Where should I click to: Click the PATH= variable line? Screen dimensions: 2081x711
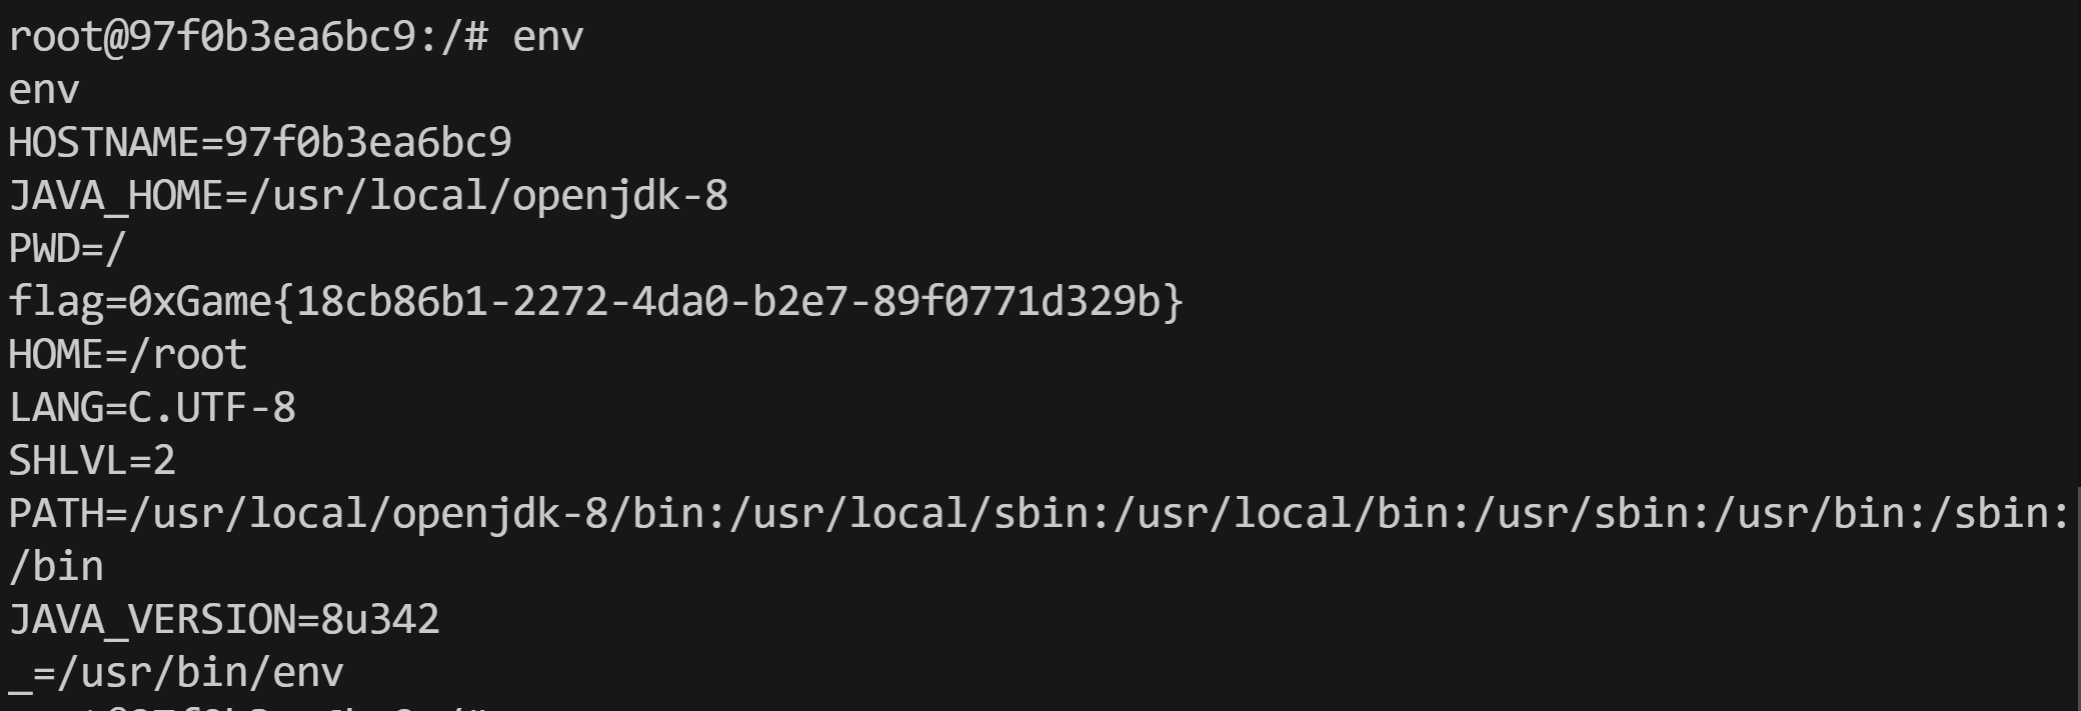click(1038, 514)
